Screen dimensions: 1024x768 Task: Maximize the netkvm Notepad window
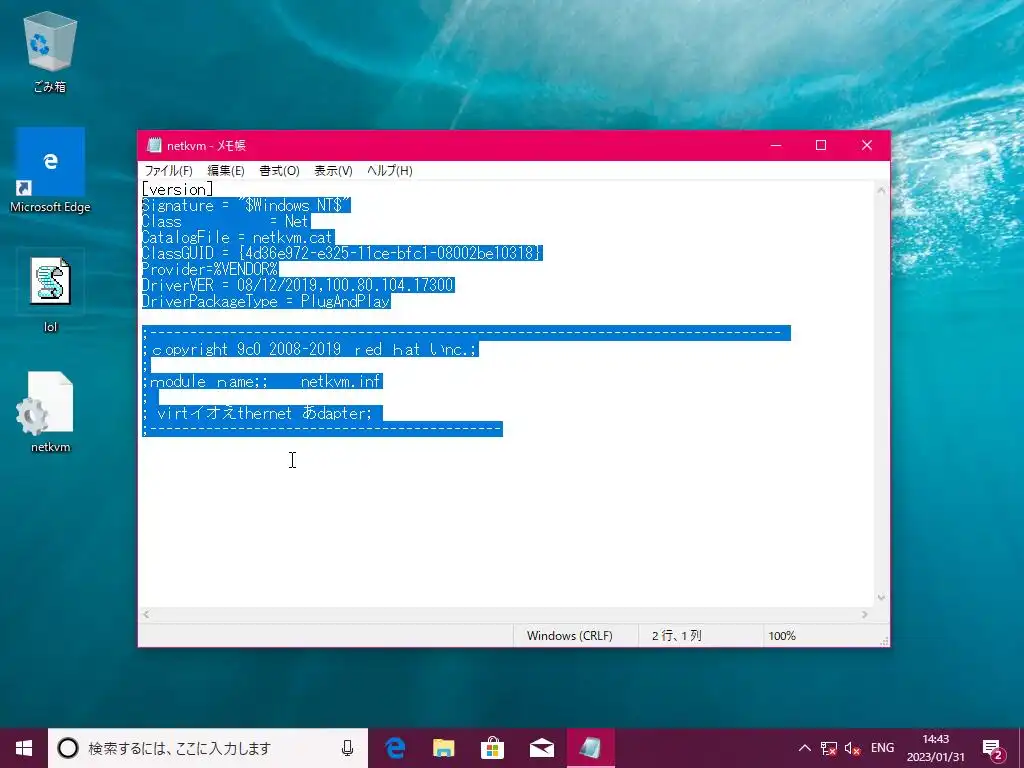coord(821,145)
